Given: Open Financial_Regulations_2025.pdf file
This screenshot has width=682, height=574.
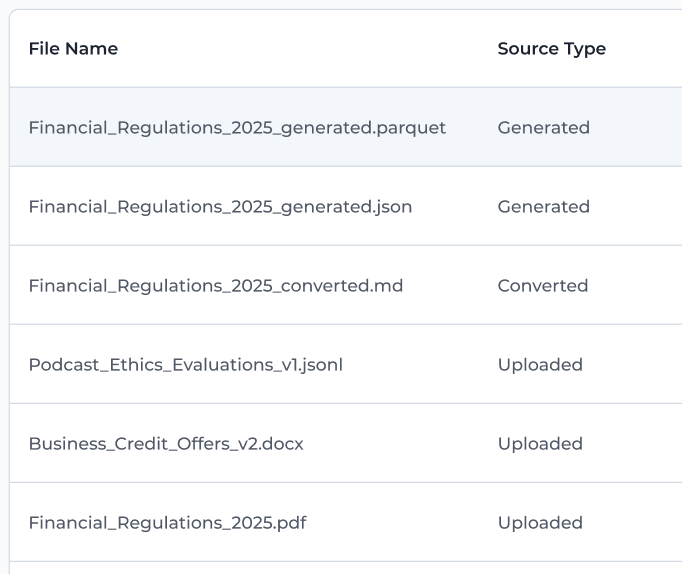Looking at the screenshot, I should 167,523.
